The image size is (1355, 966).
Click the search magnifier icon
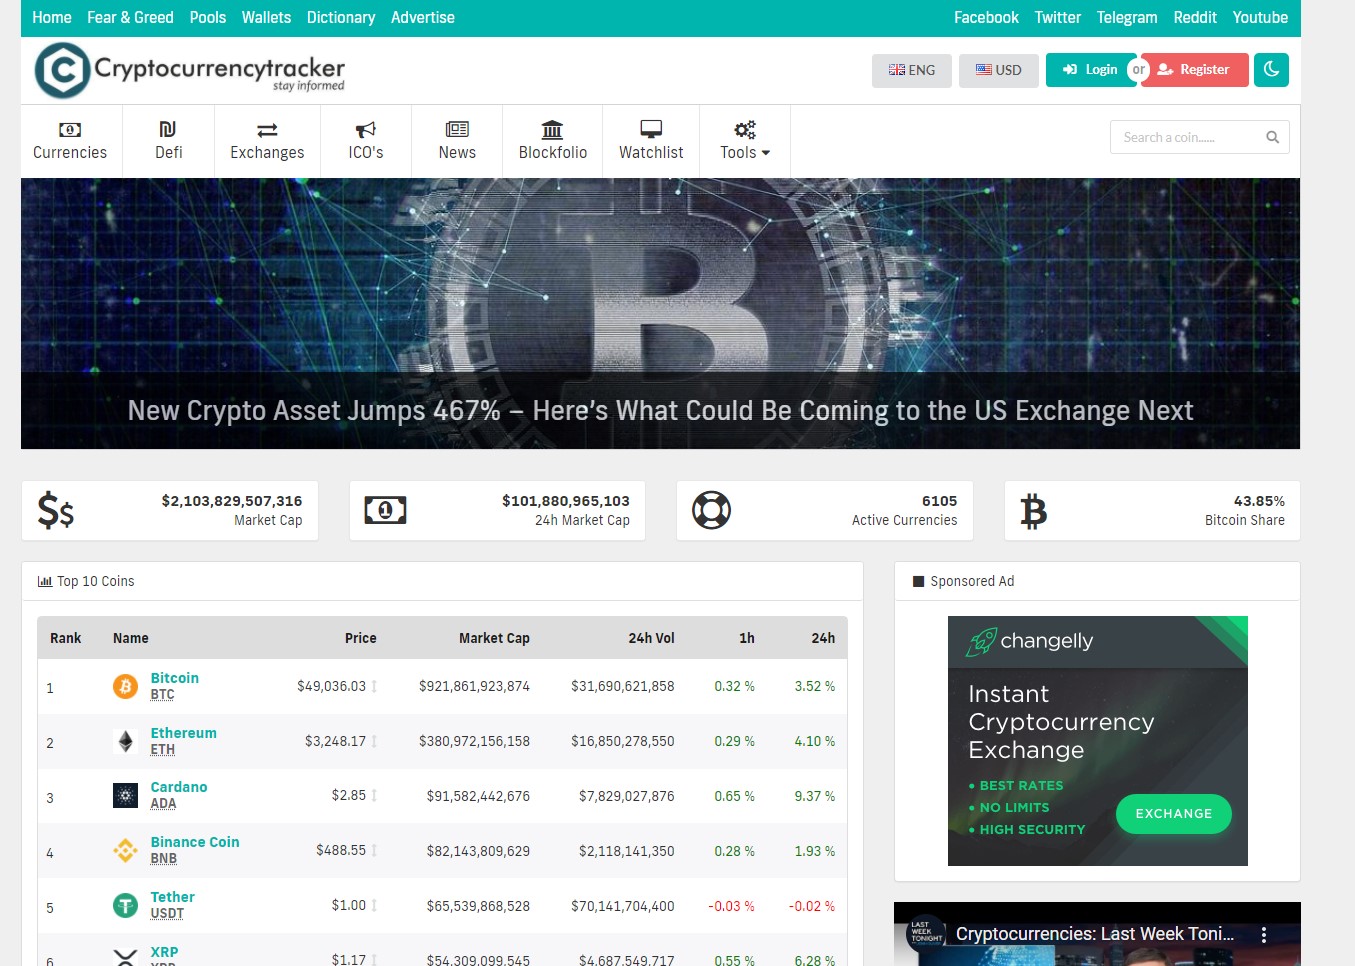pos(1273,137)
